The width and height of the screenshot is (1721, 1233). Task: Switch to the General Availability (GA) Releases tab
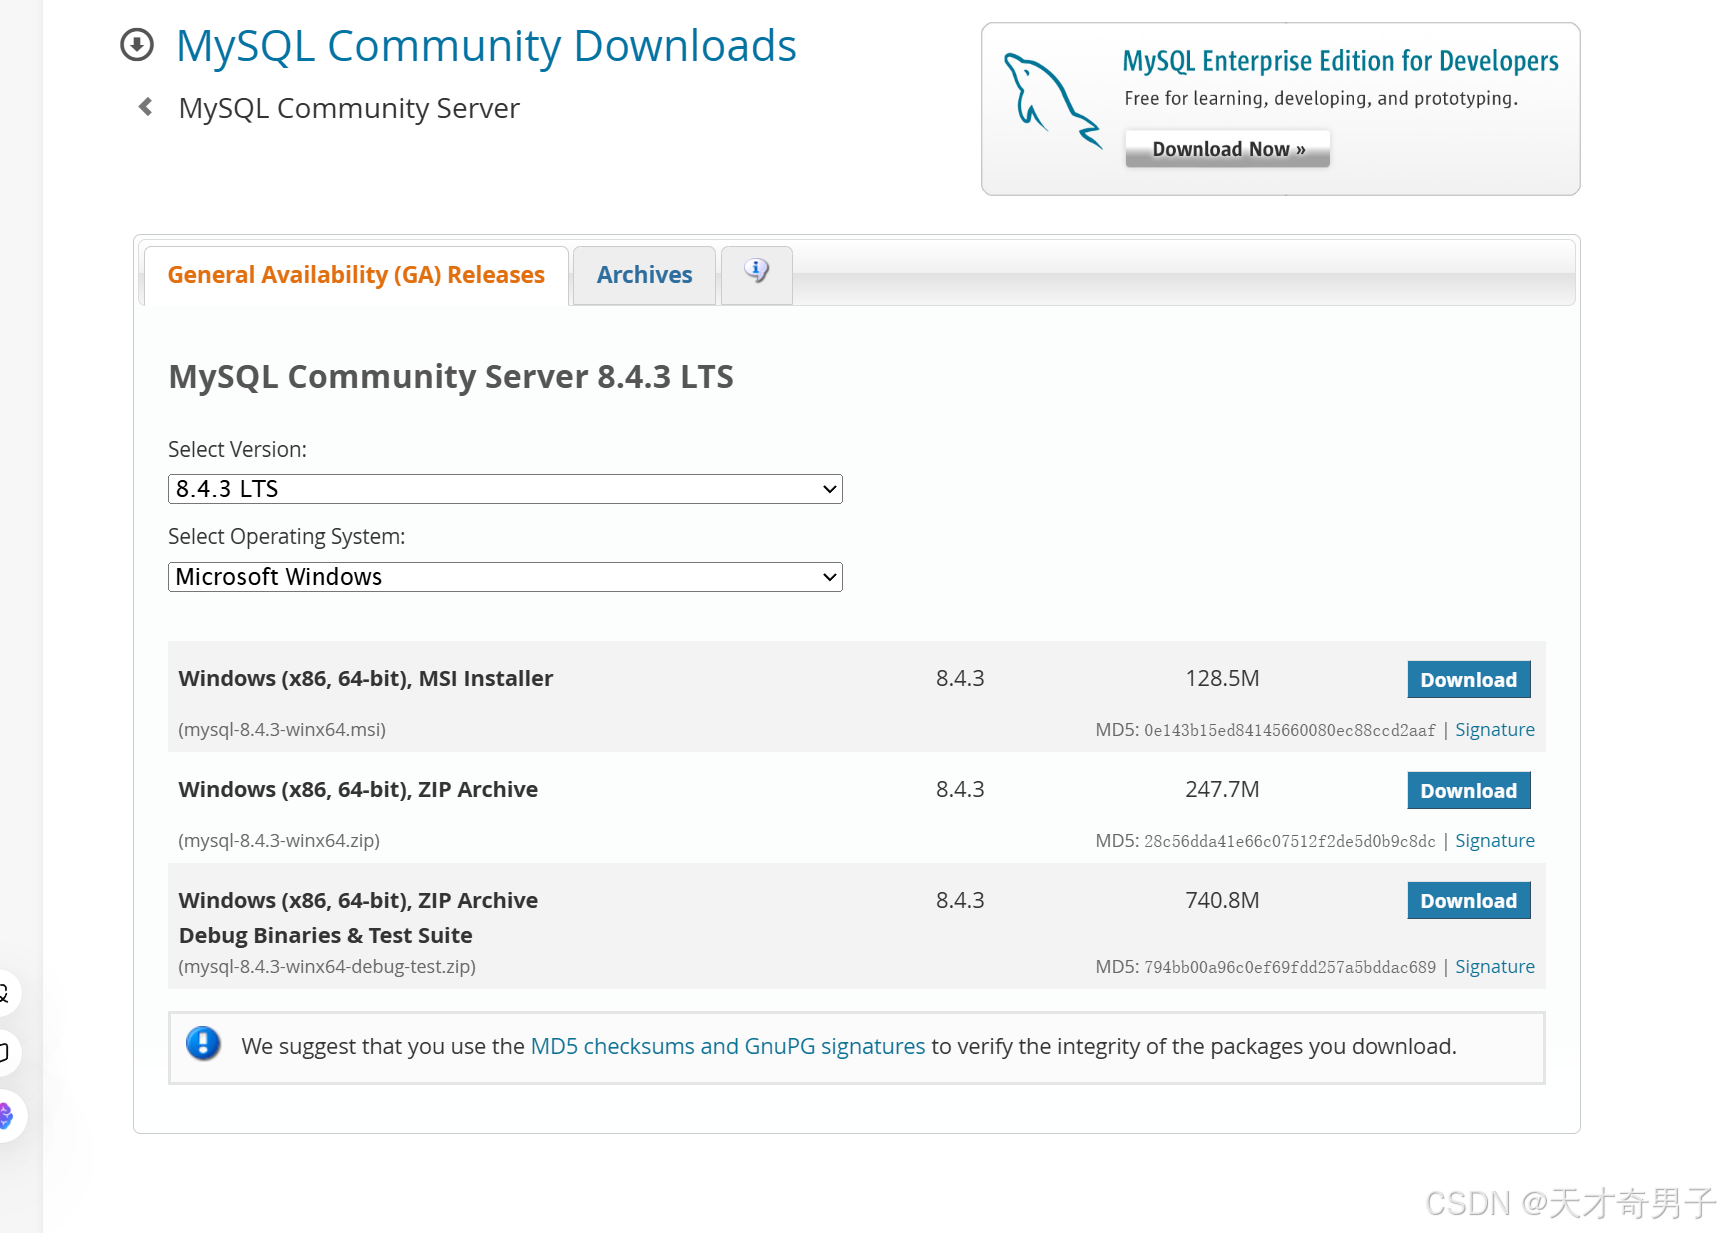coord(356,275)
